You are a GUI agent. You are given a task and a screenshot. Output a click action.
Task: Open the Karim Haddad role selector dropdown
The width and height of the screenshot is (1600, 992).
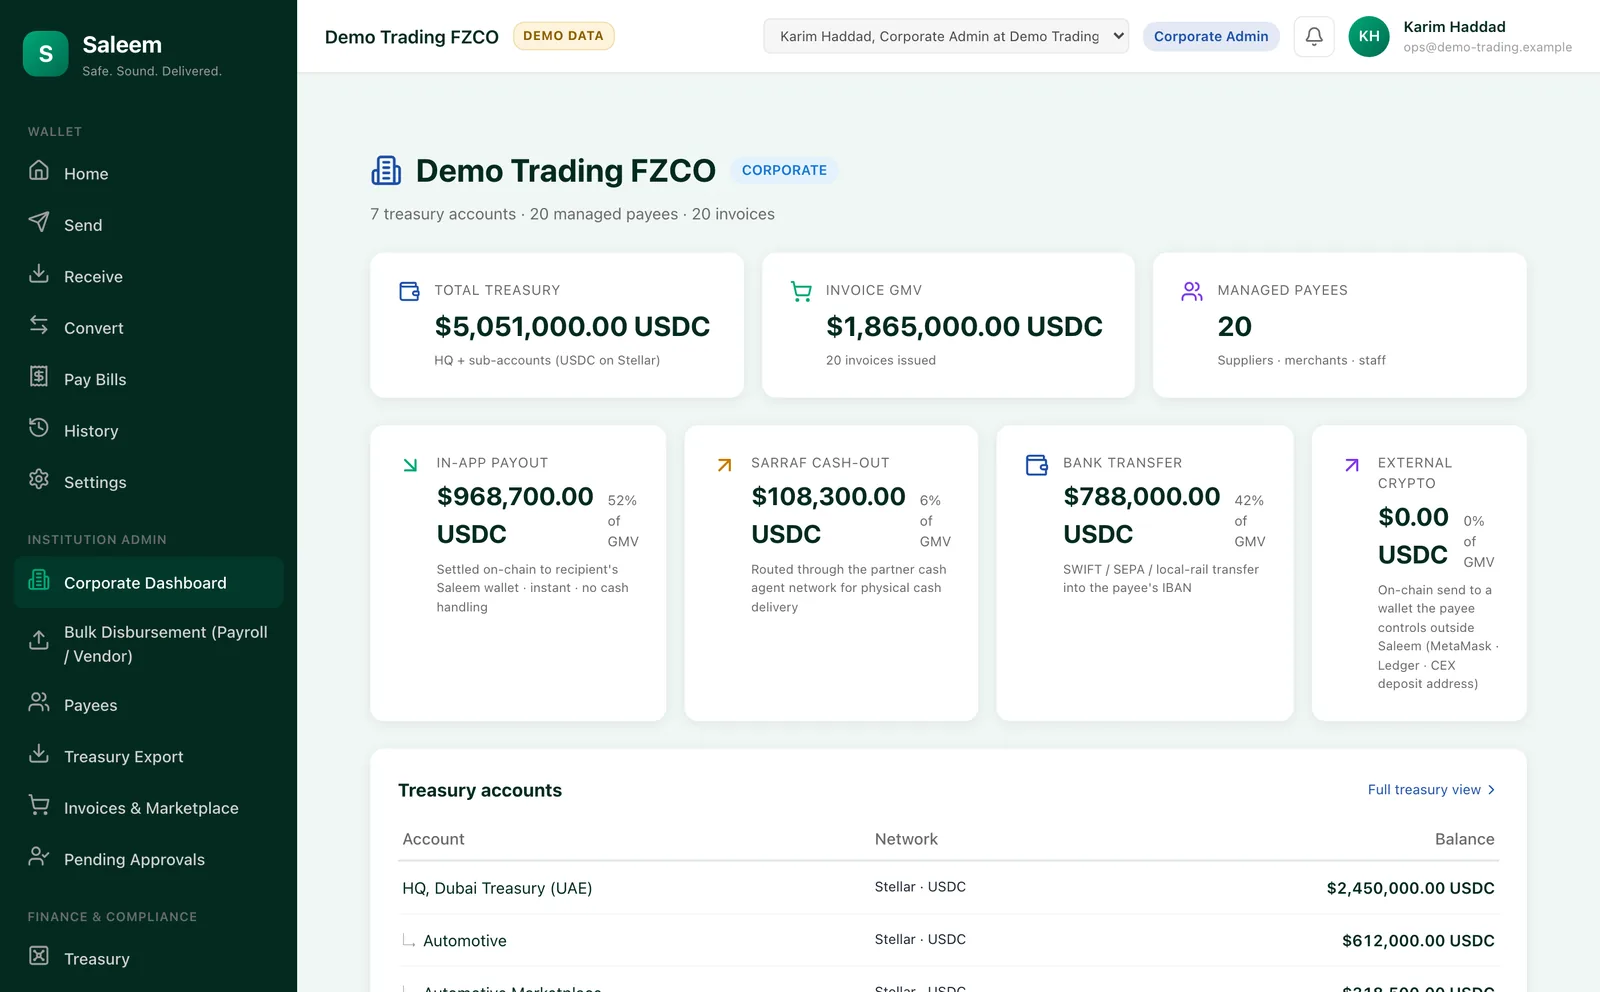pyautogui.click(x=946, y=36)
